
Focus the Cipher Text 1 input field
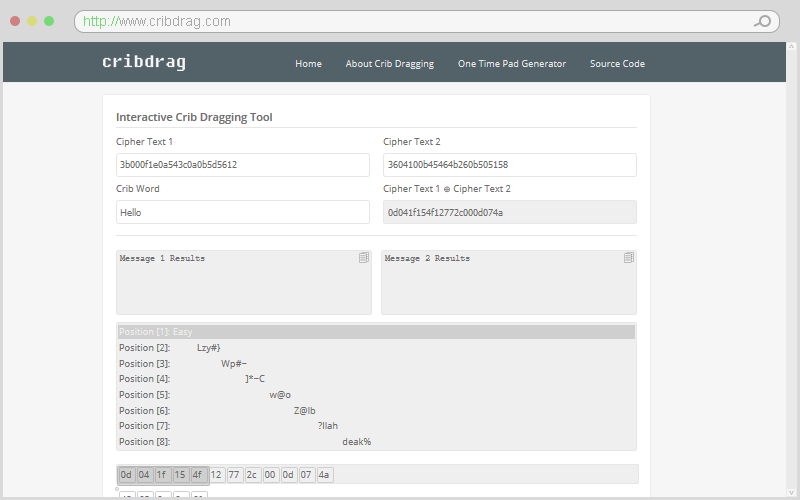point(243,165)
